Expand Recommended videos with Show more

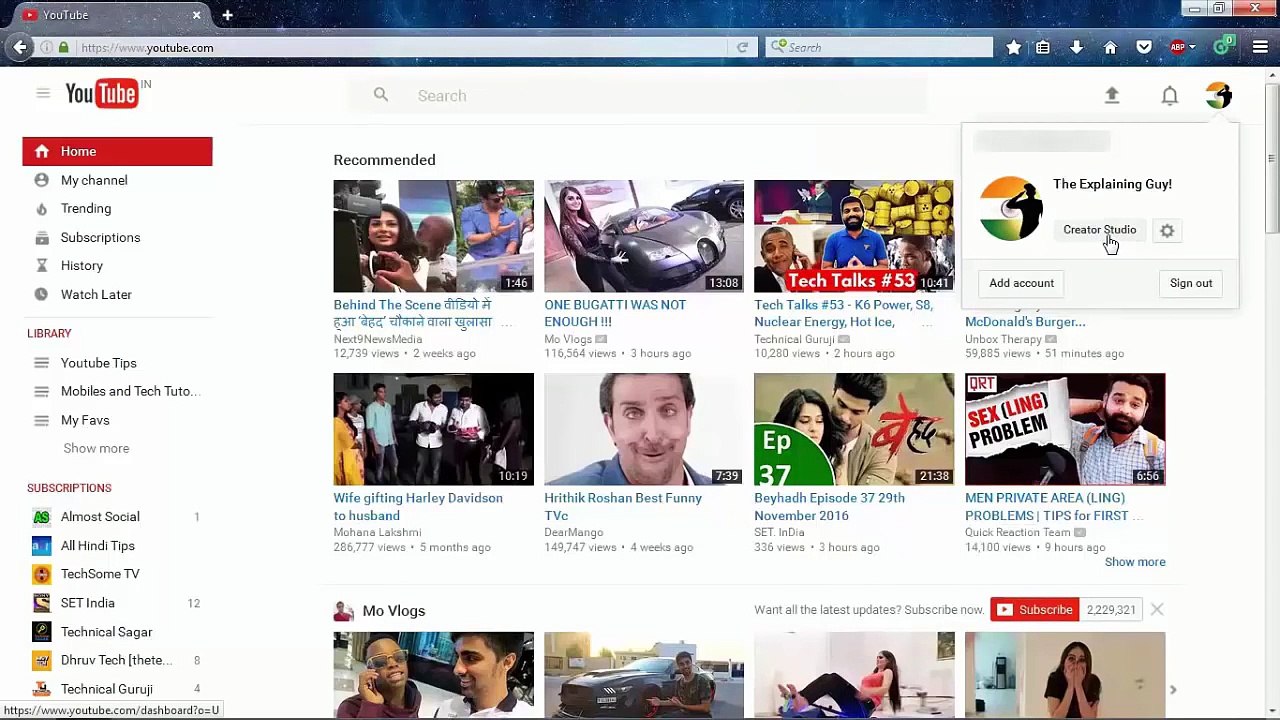click(x=1135, y=562)
